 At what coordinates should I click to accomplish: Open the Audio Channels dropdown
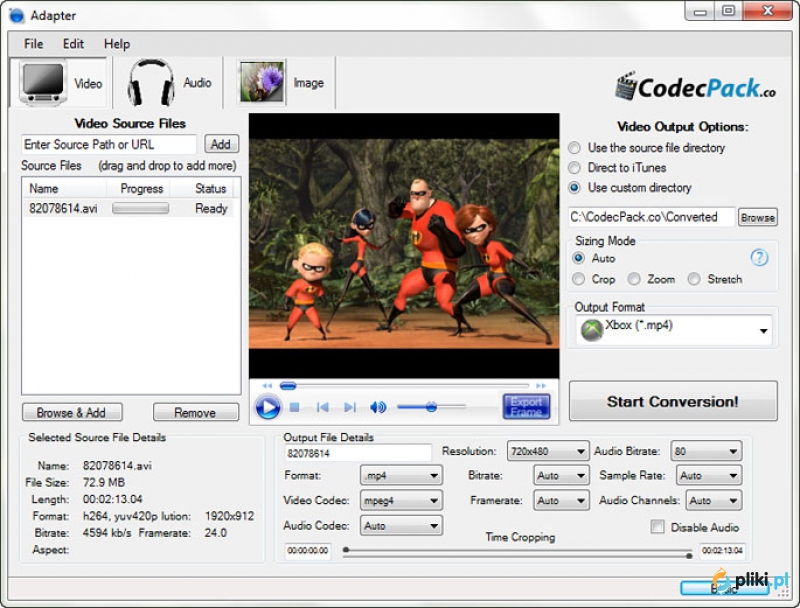[x=713, y=500]
